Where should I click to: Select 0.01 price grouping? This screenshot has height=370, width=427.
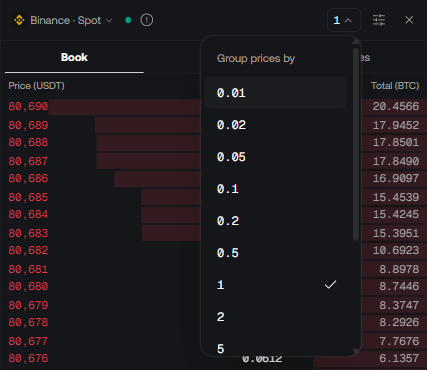(276, 93)
